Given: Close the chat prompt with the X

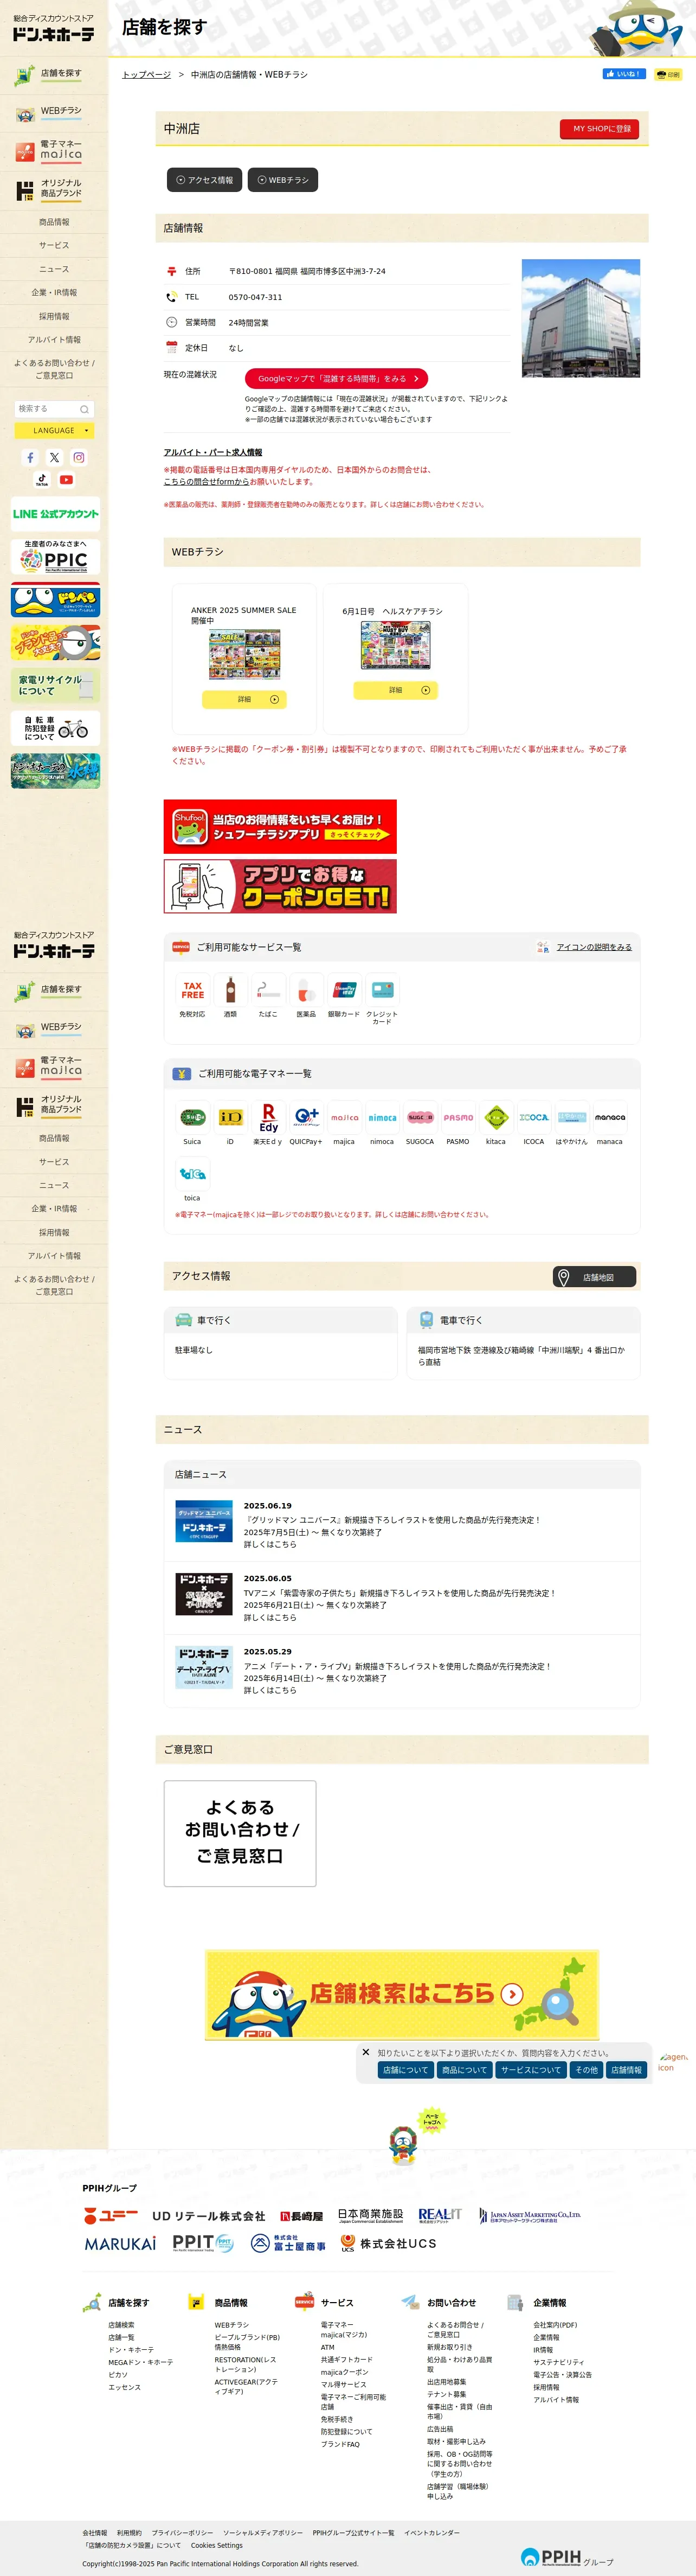Looking at the screenshot, I should click(366, 2052).
